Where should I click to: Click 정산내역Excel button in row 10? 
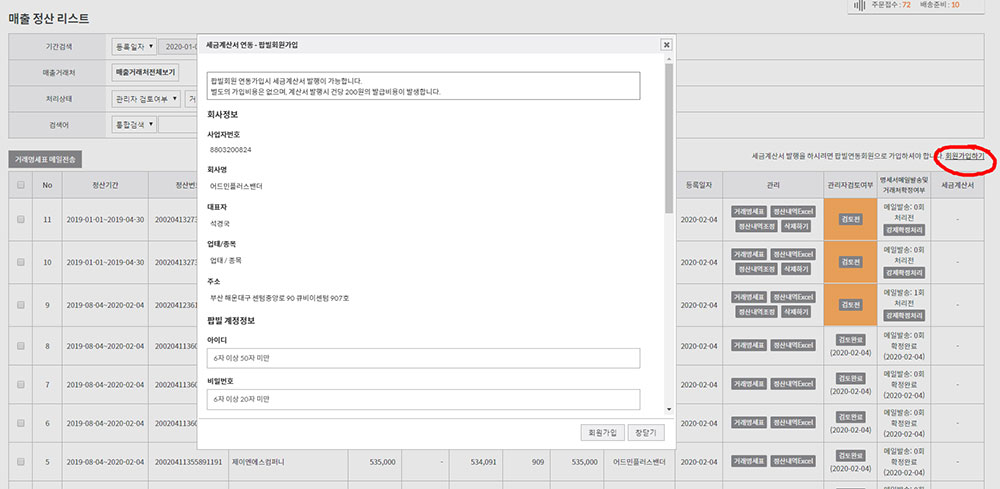[793, 254]
